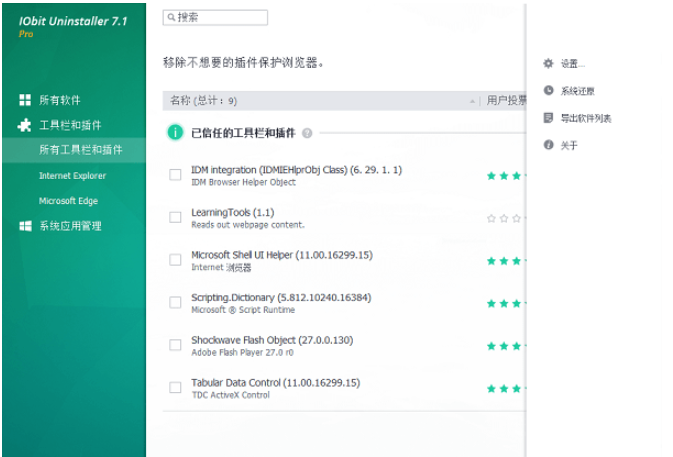The width and height of the screenshot is (673, 457).
Task: Open 系统应用管理 in the sidebar
Action: pyautogui.click(x=70, y=226)
